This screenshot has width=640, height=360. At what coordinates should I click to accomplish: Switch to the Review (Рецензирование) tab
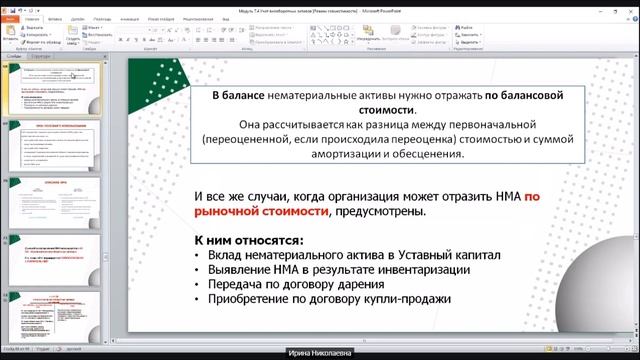coord(198,19)
